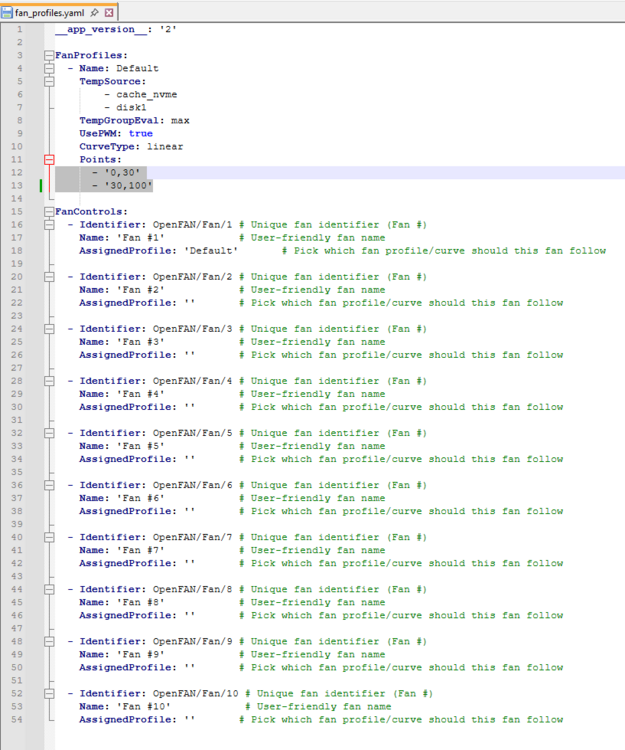
Task: Fold the OpenFAN/Fan/4 block
Action: (x=49, y=381)
